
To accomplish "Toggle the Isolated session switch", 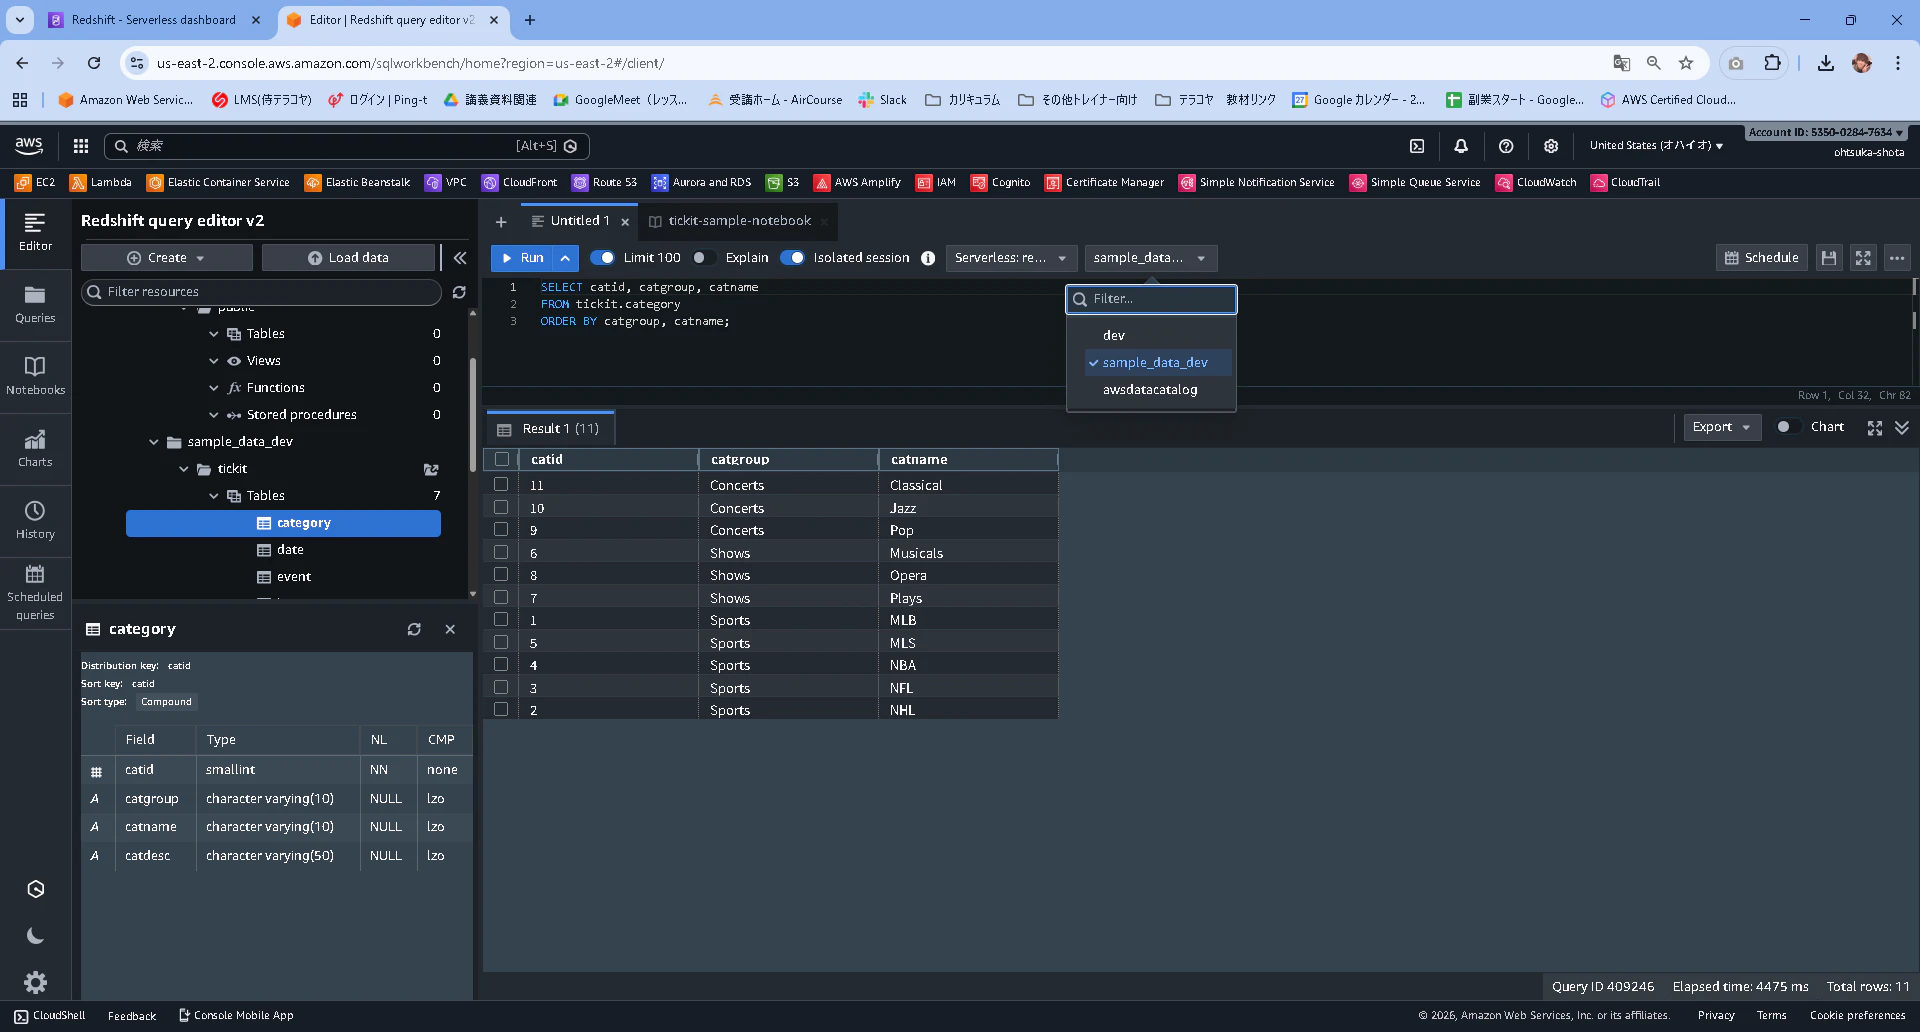I will 792,258.
